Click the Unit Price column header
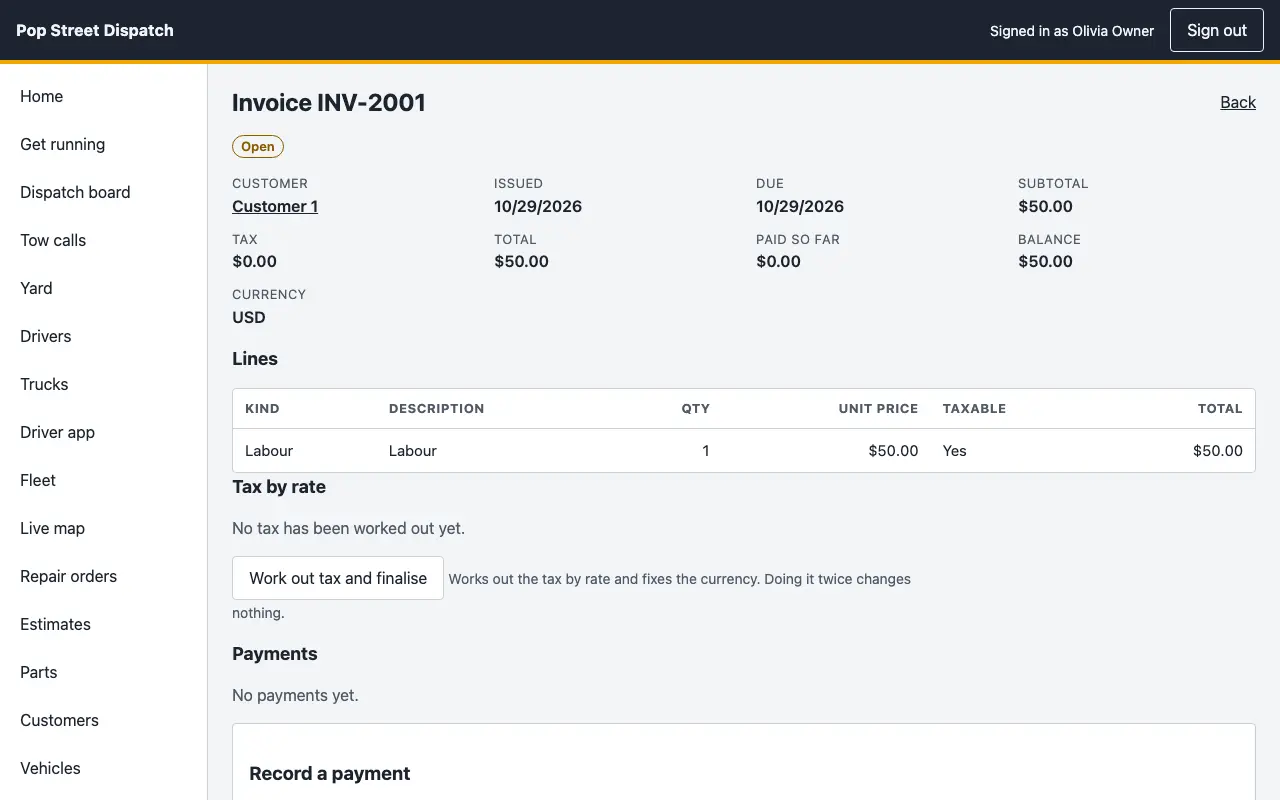The image size is (1280, 800). click(x=878, y=409)
